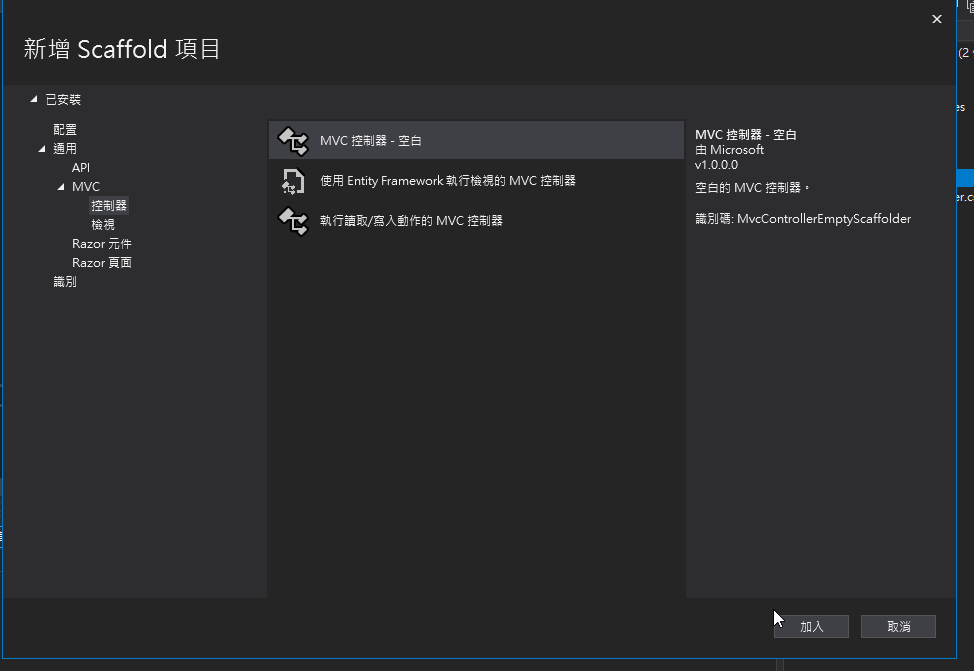The height and width of the screenshot is (671, 974).
Task: Click the Entity Framework MVC controller icon
Action: (293, 181)
